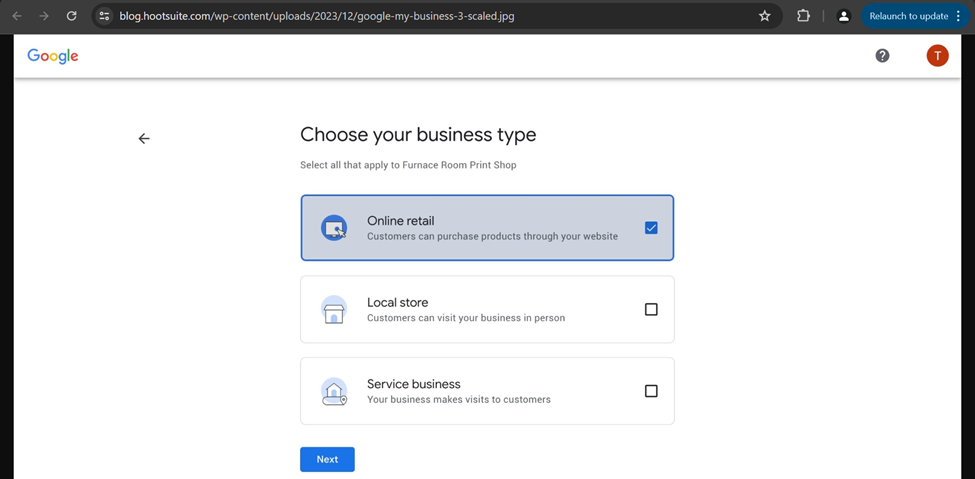Reload the page with refresh icon
The height and width of the screenshot is (479, 975).
(72, 16)
